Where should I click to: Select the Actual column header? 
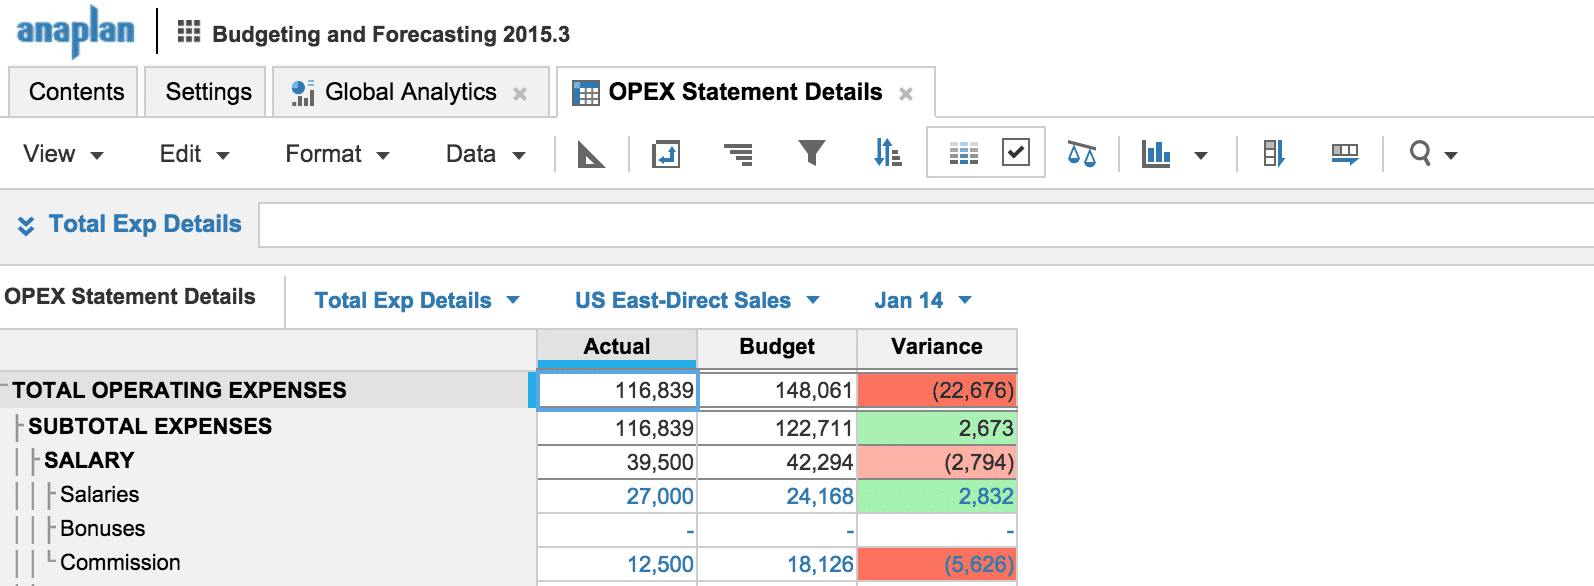(x=617, y=347)
